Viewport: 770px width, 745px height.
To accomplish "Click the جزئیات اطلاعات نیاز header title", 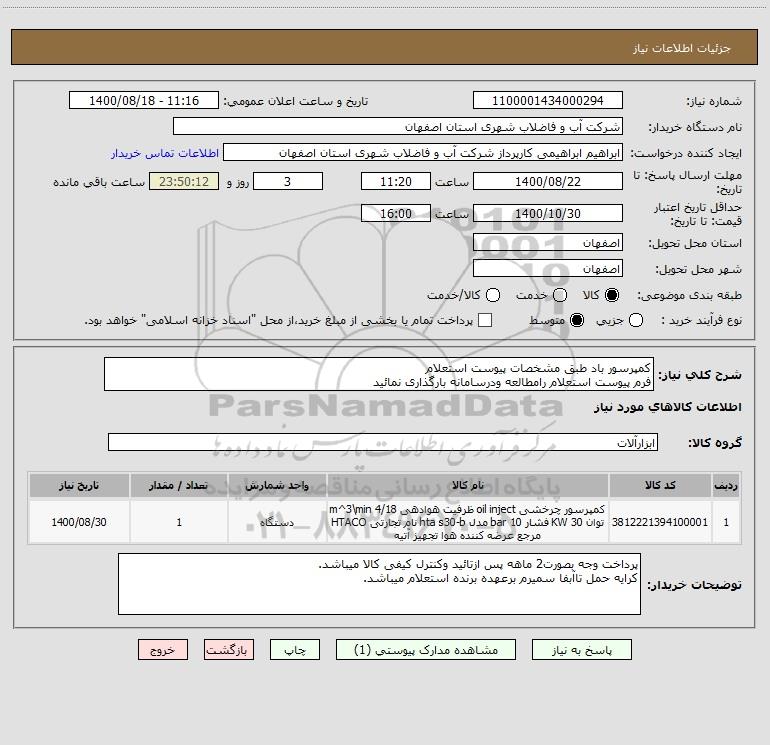I will (x=681, y=48).
